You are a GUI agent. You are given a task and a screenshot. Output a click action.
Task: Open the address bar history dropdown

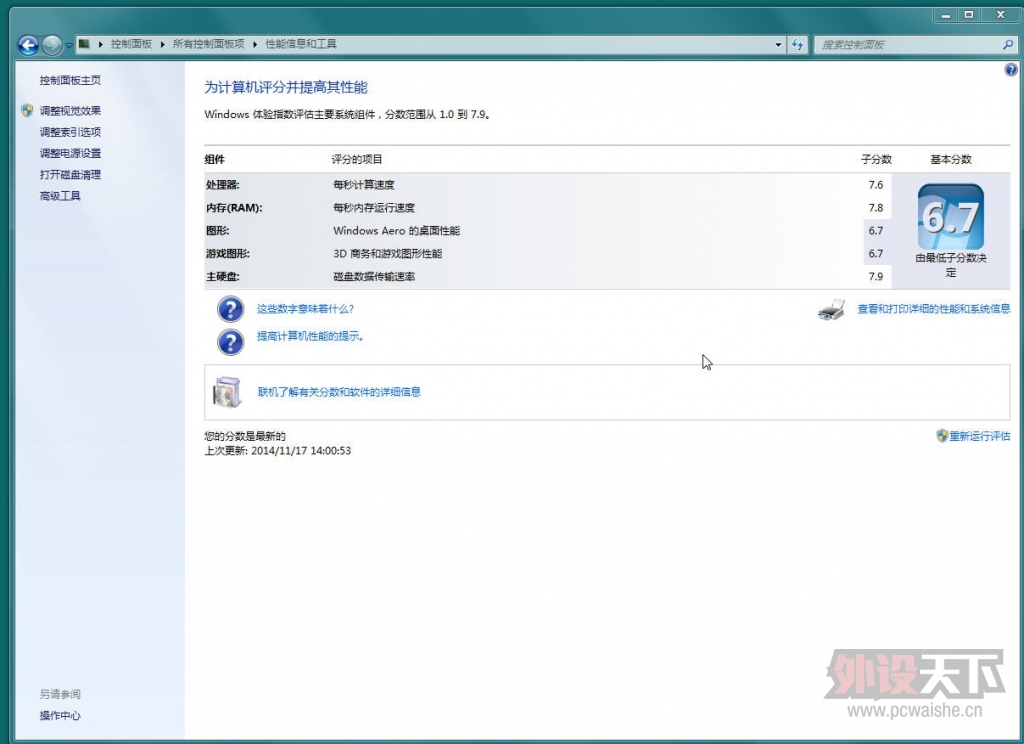[x=778, y=44]
